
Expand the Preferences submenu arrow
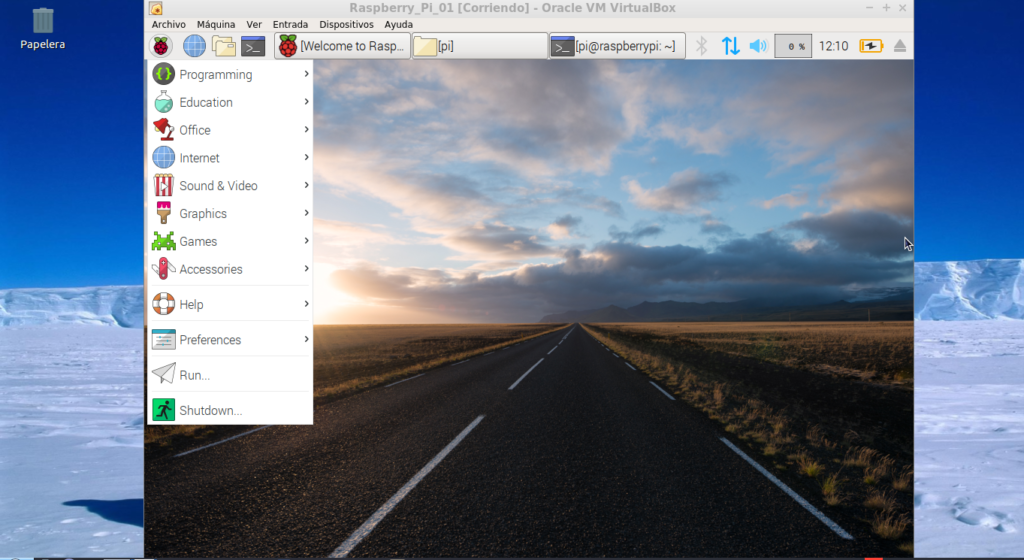point(306,339)
